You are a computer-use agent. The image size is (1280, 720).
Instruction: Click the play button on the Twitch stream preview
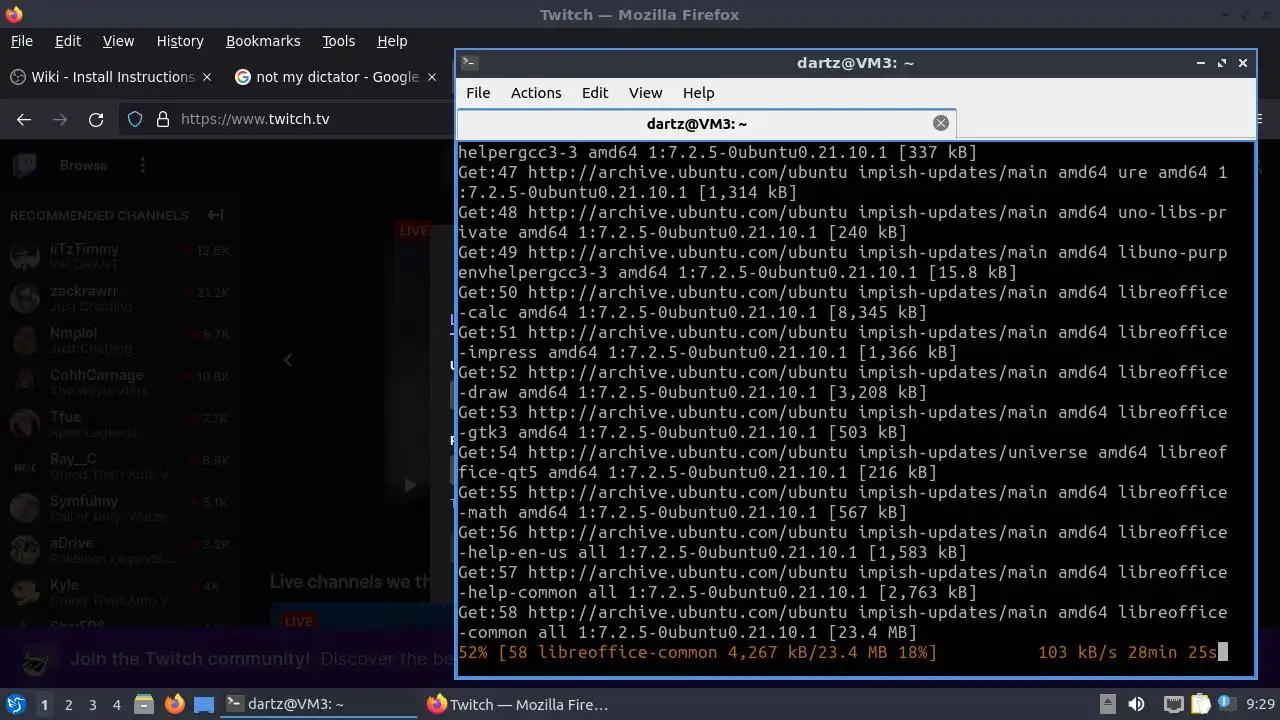click(x=409, y=485)
